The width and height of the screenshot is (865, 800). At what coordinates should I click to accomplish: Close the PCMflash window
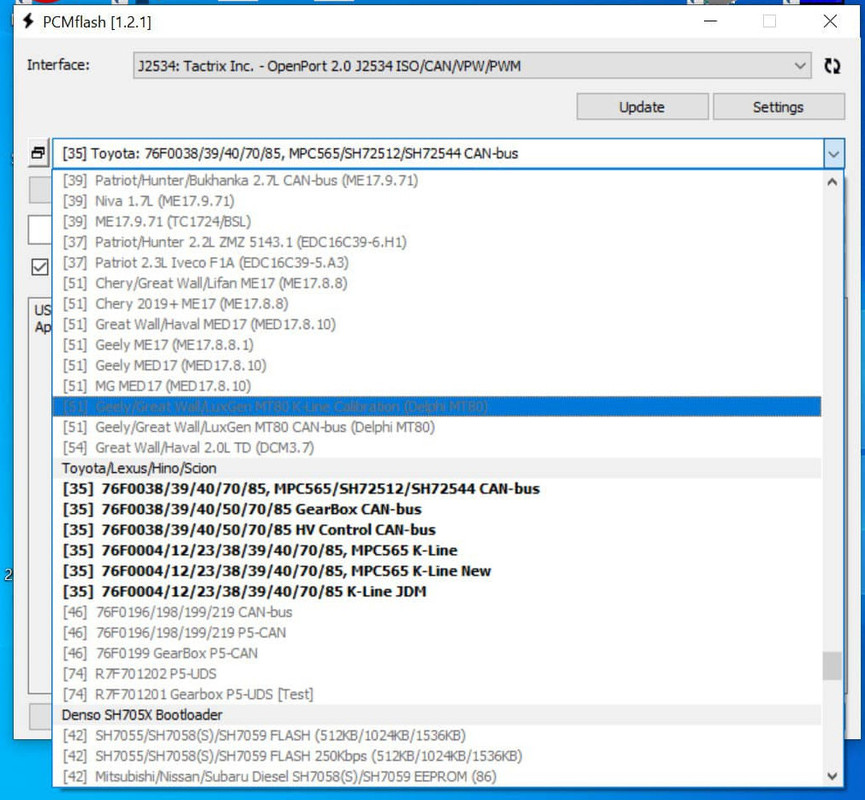(830, 22)
